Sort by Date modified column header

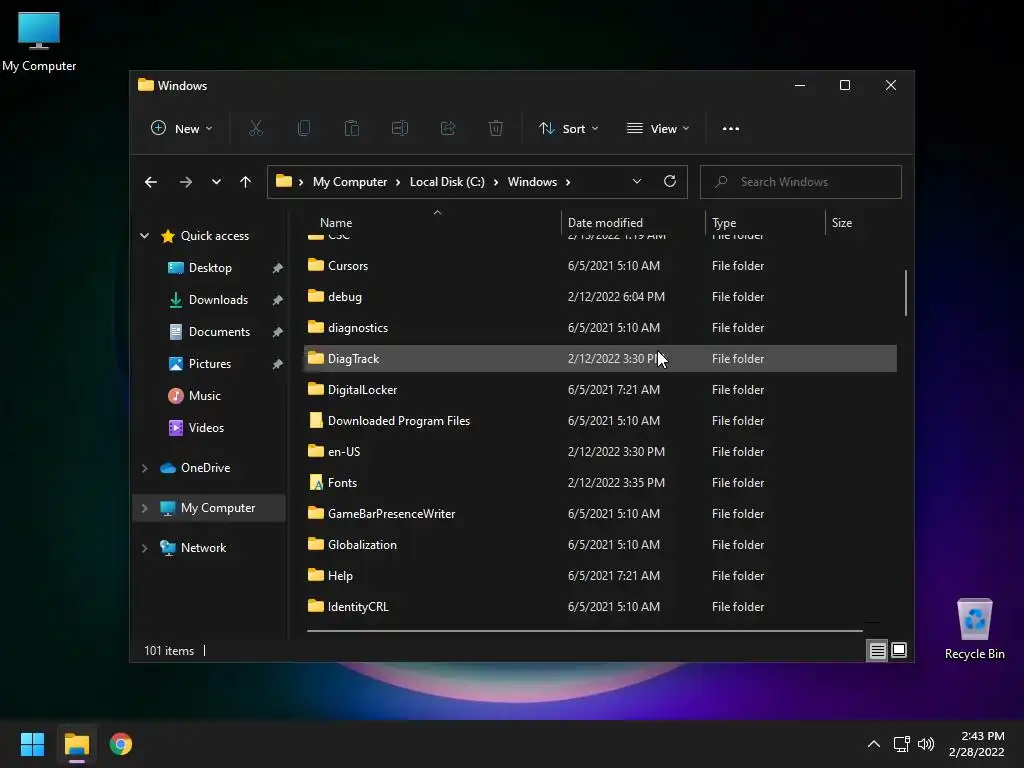605,223
